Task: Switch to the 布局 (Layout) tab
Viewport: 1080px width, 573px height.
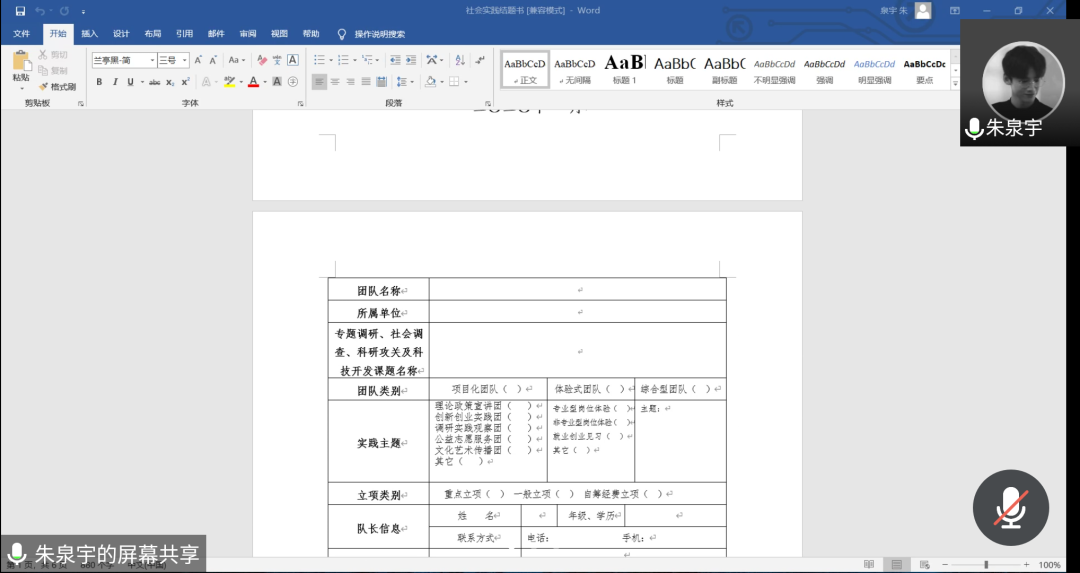Action: pos(152,34)
